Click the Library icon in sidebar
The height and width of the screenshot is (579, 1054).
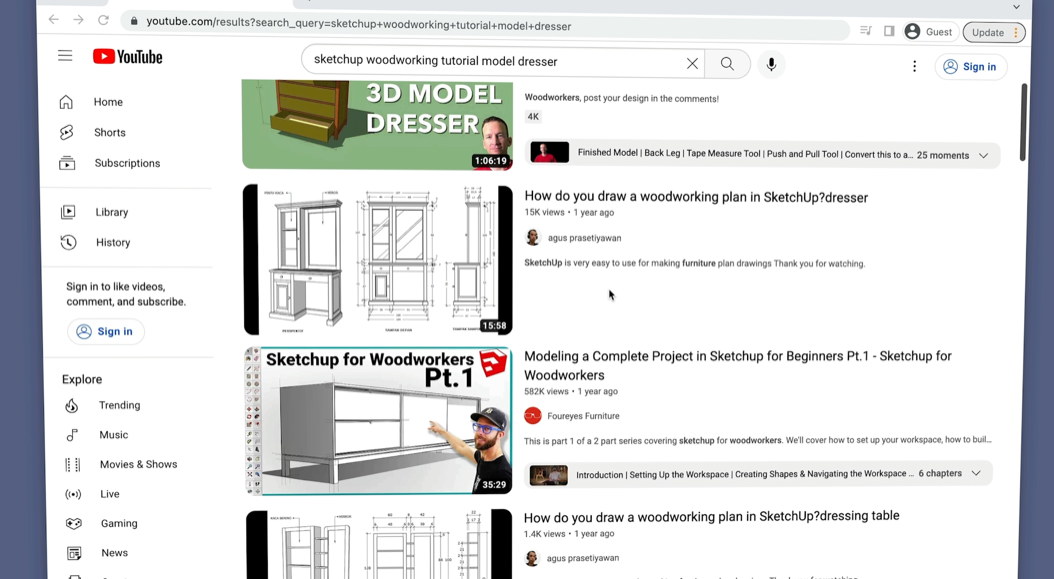68,212
